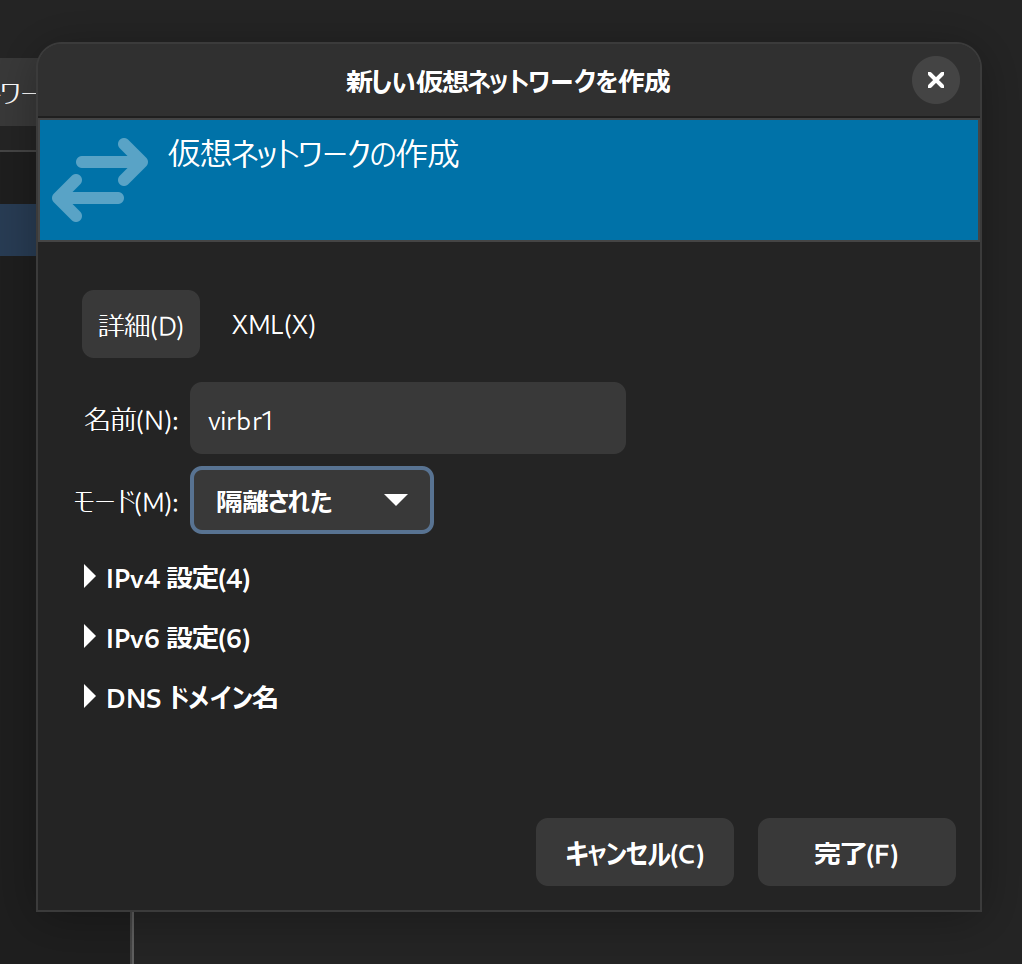The width and height of the screenshot is (1022, 964).
Task: Expand the DNS ドメイン名 section
Action: click(181, 698)
